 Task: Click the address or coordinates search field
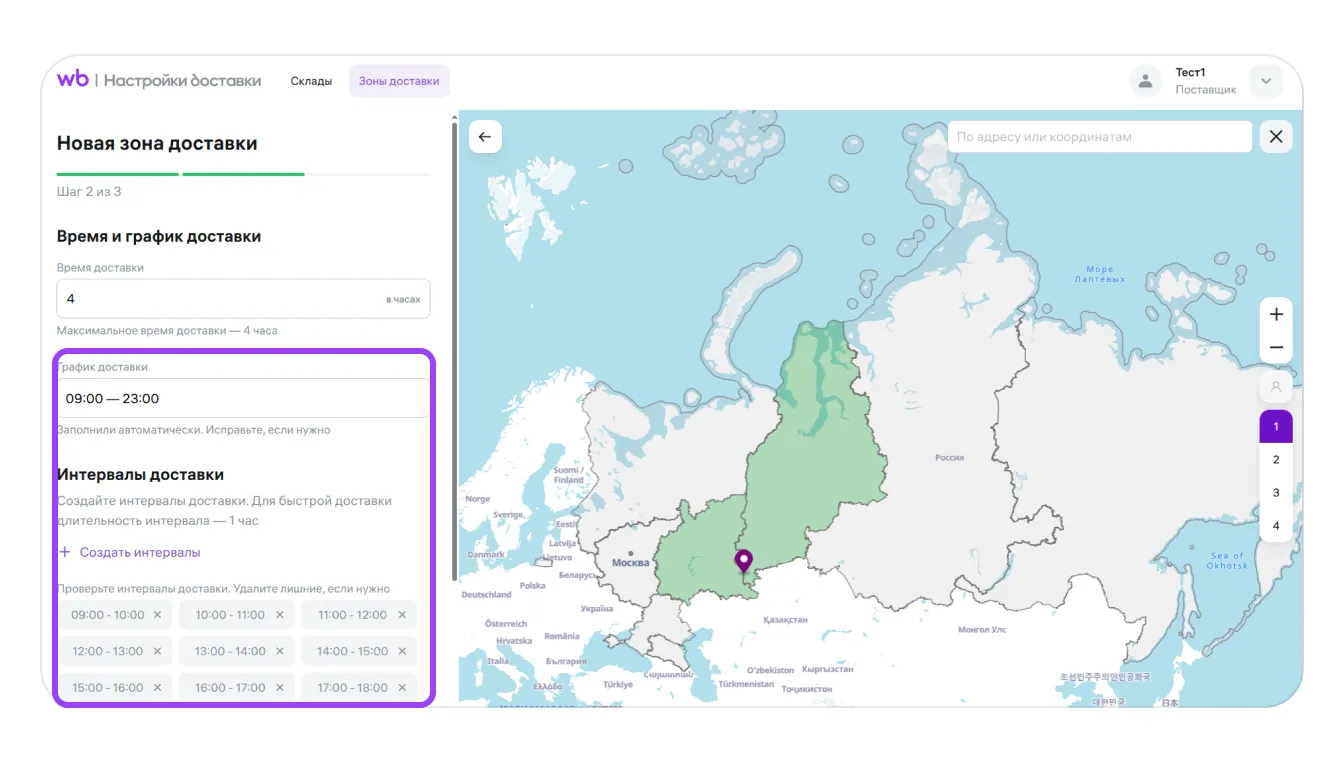[x=1098, y=137]
